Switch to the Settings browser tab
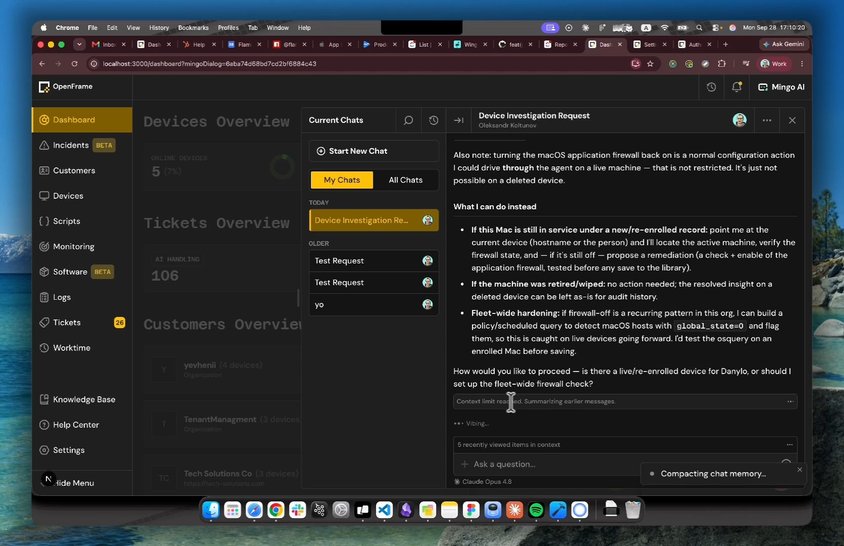844x546 pixels. coord(650,44)
